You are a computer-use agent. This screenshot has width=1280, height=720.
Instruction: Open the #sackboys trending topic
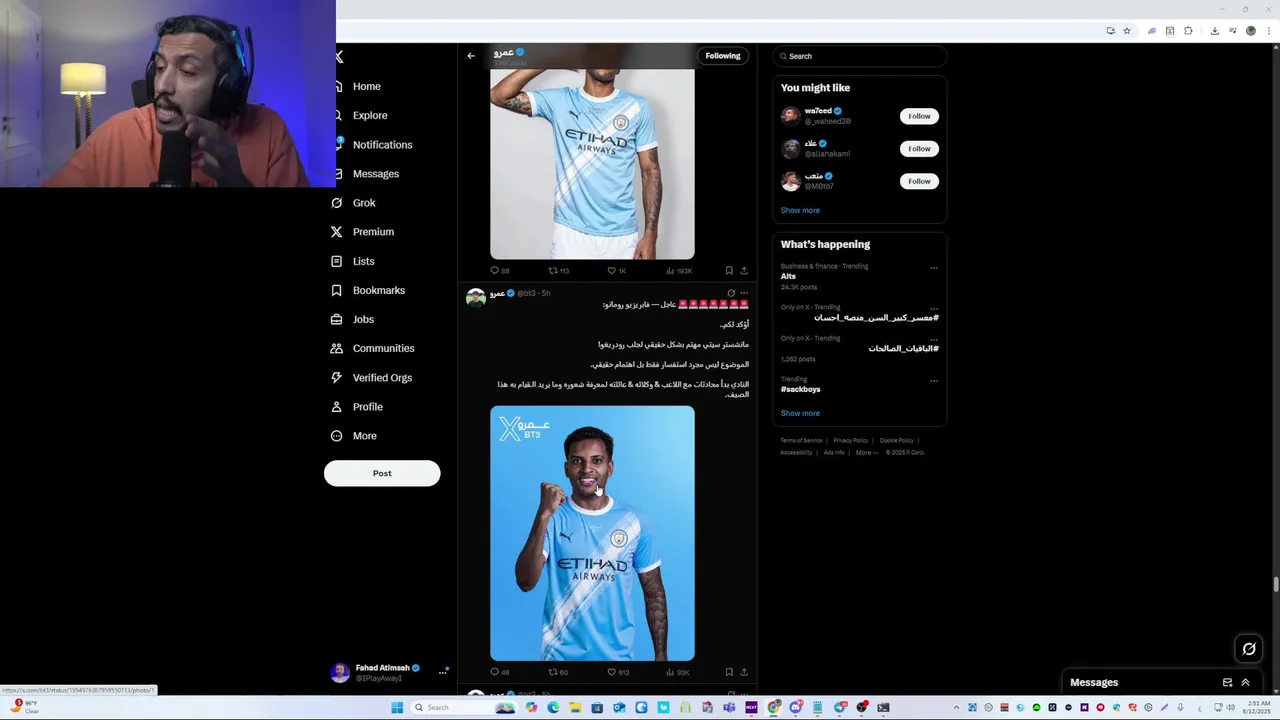pyautogui.click(x=801, y=389)
